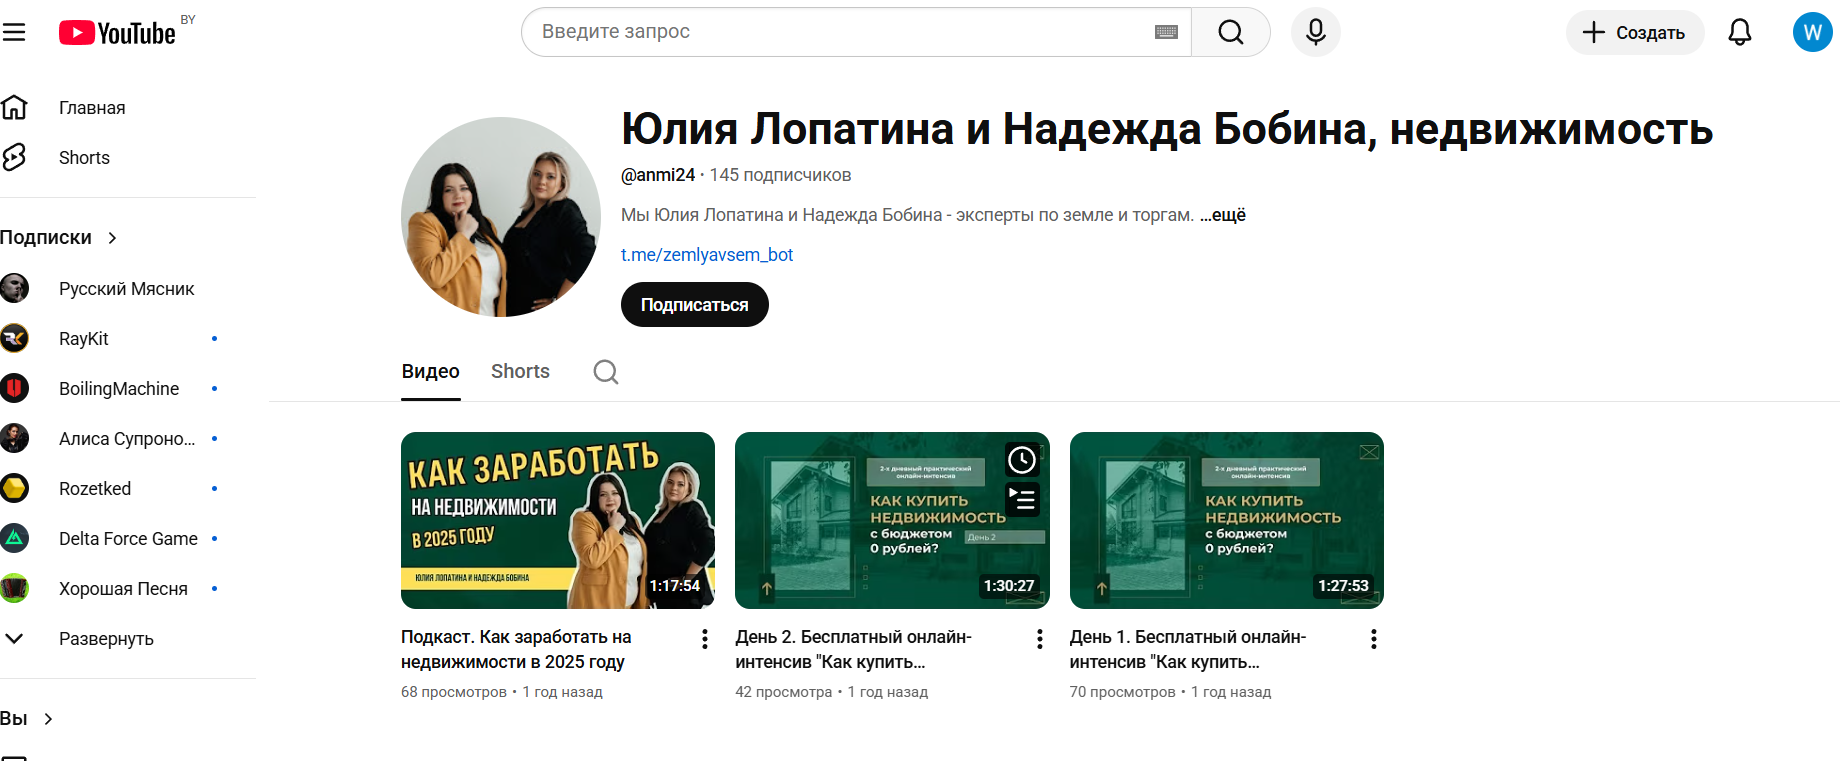Image resolution: width=1840 pixels, height=761 pixels.
Task: Open Главная in sidebar
Action: (92, 107)
